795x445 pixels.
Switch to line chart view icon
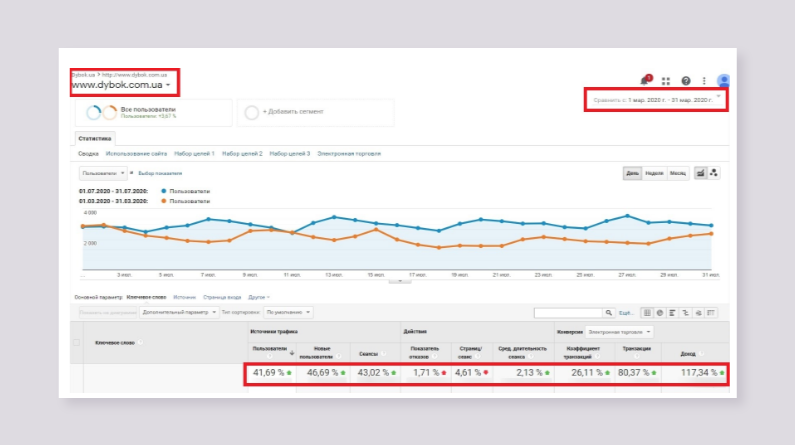(x=700, y=173)
